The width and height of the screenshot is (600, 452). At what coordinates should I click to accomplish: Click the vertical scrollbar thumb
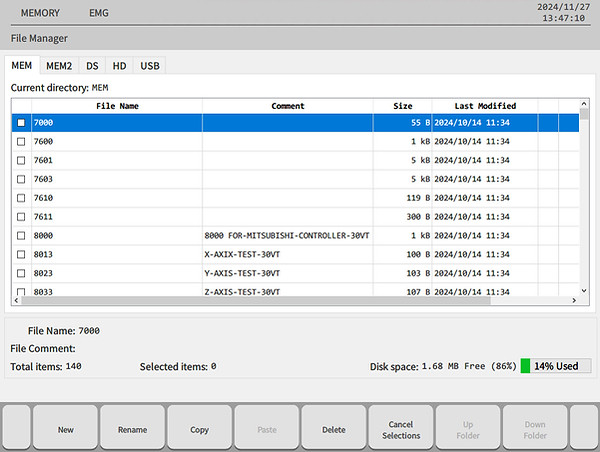coord(584,114)
